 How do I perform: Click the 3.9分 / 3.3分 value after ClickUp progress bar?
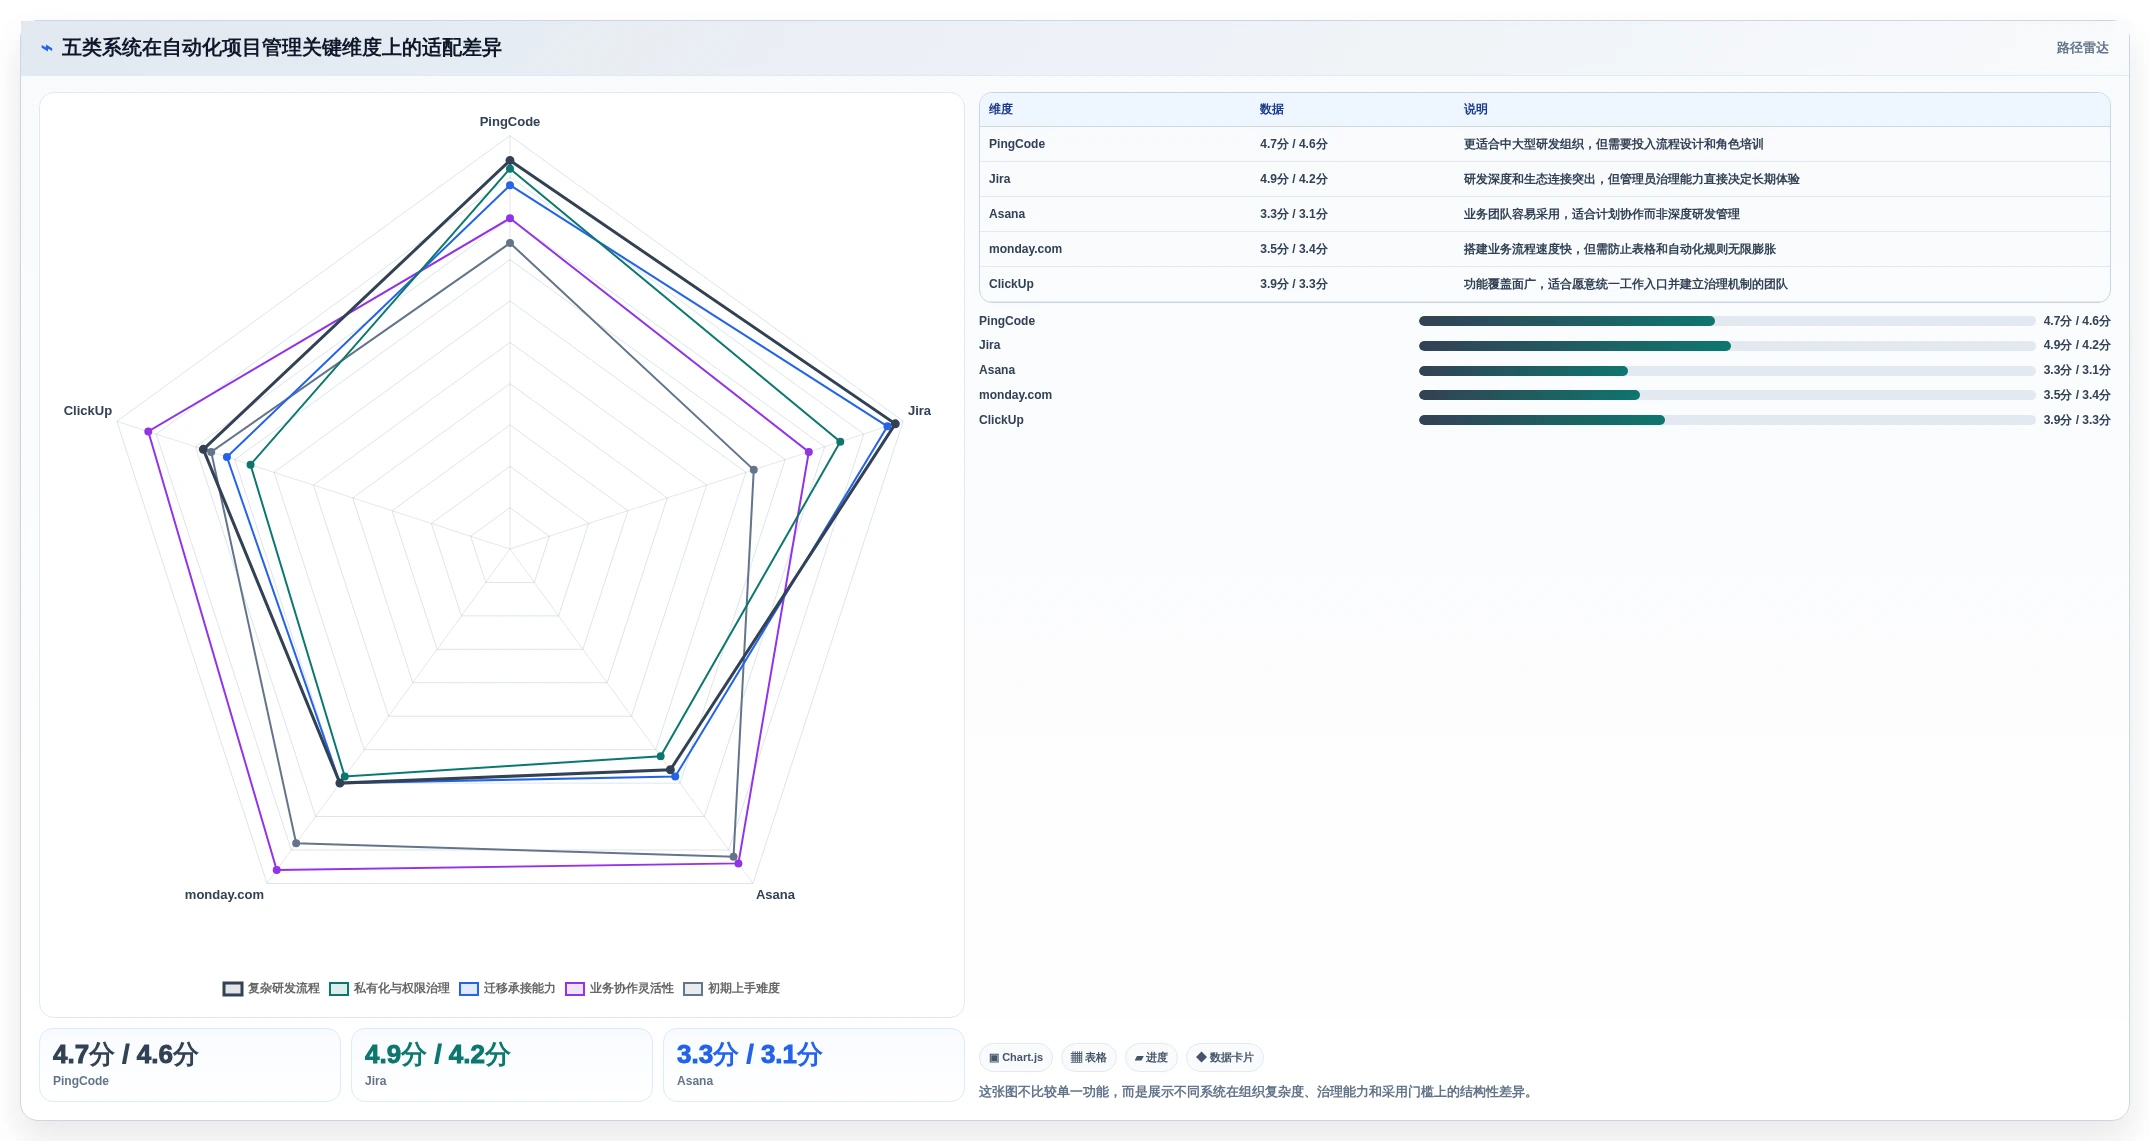[2077, 420]
